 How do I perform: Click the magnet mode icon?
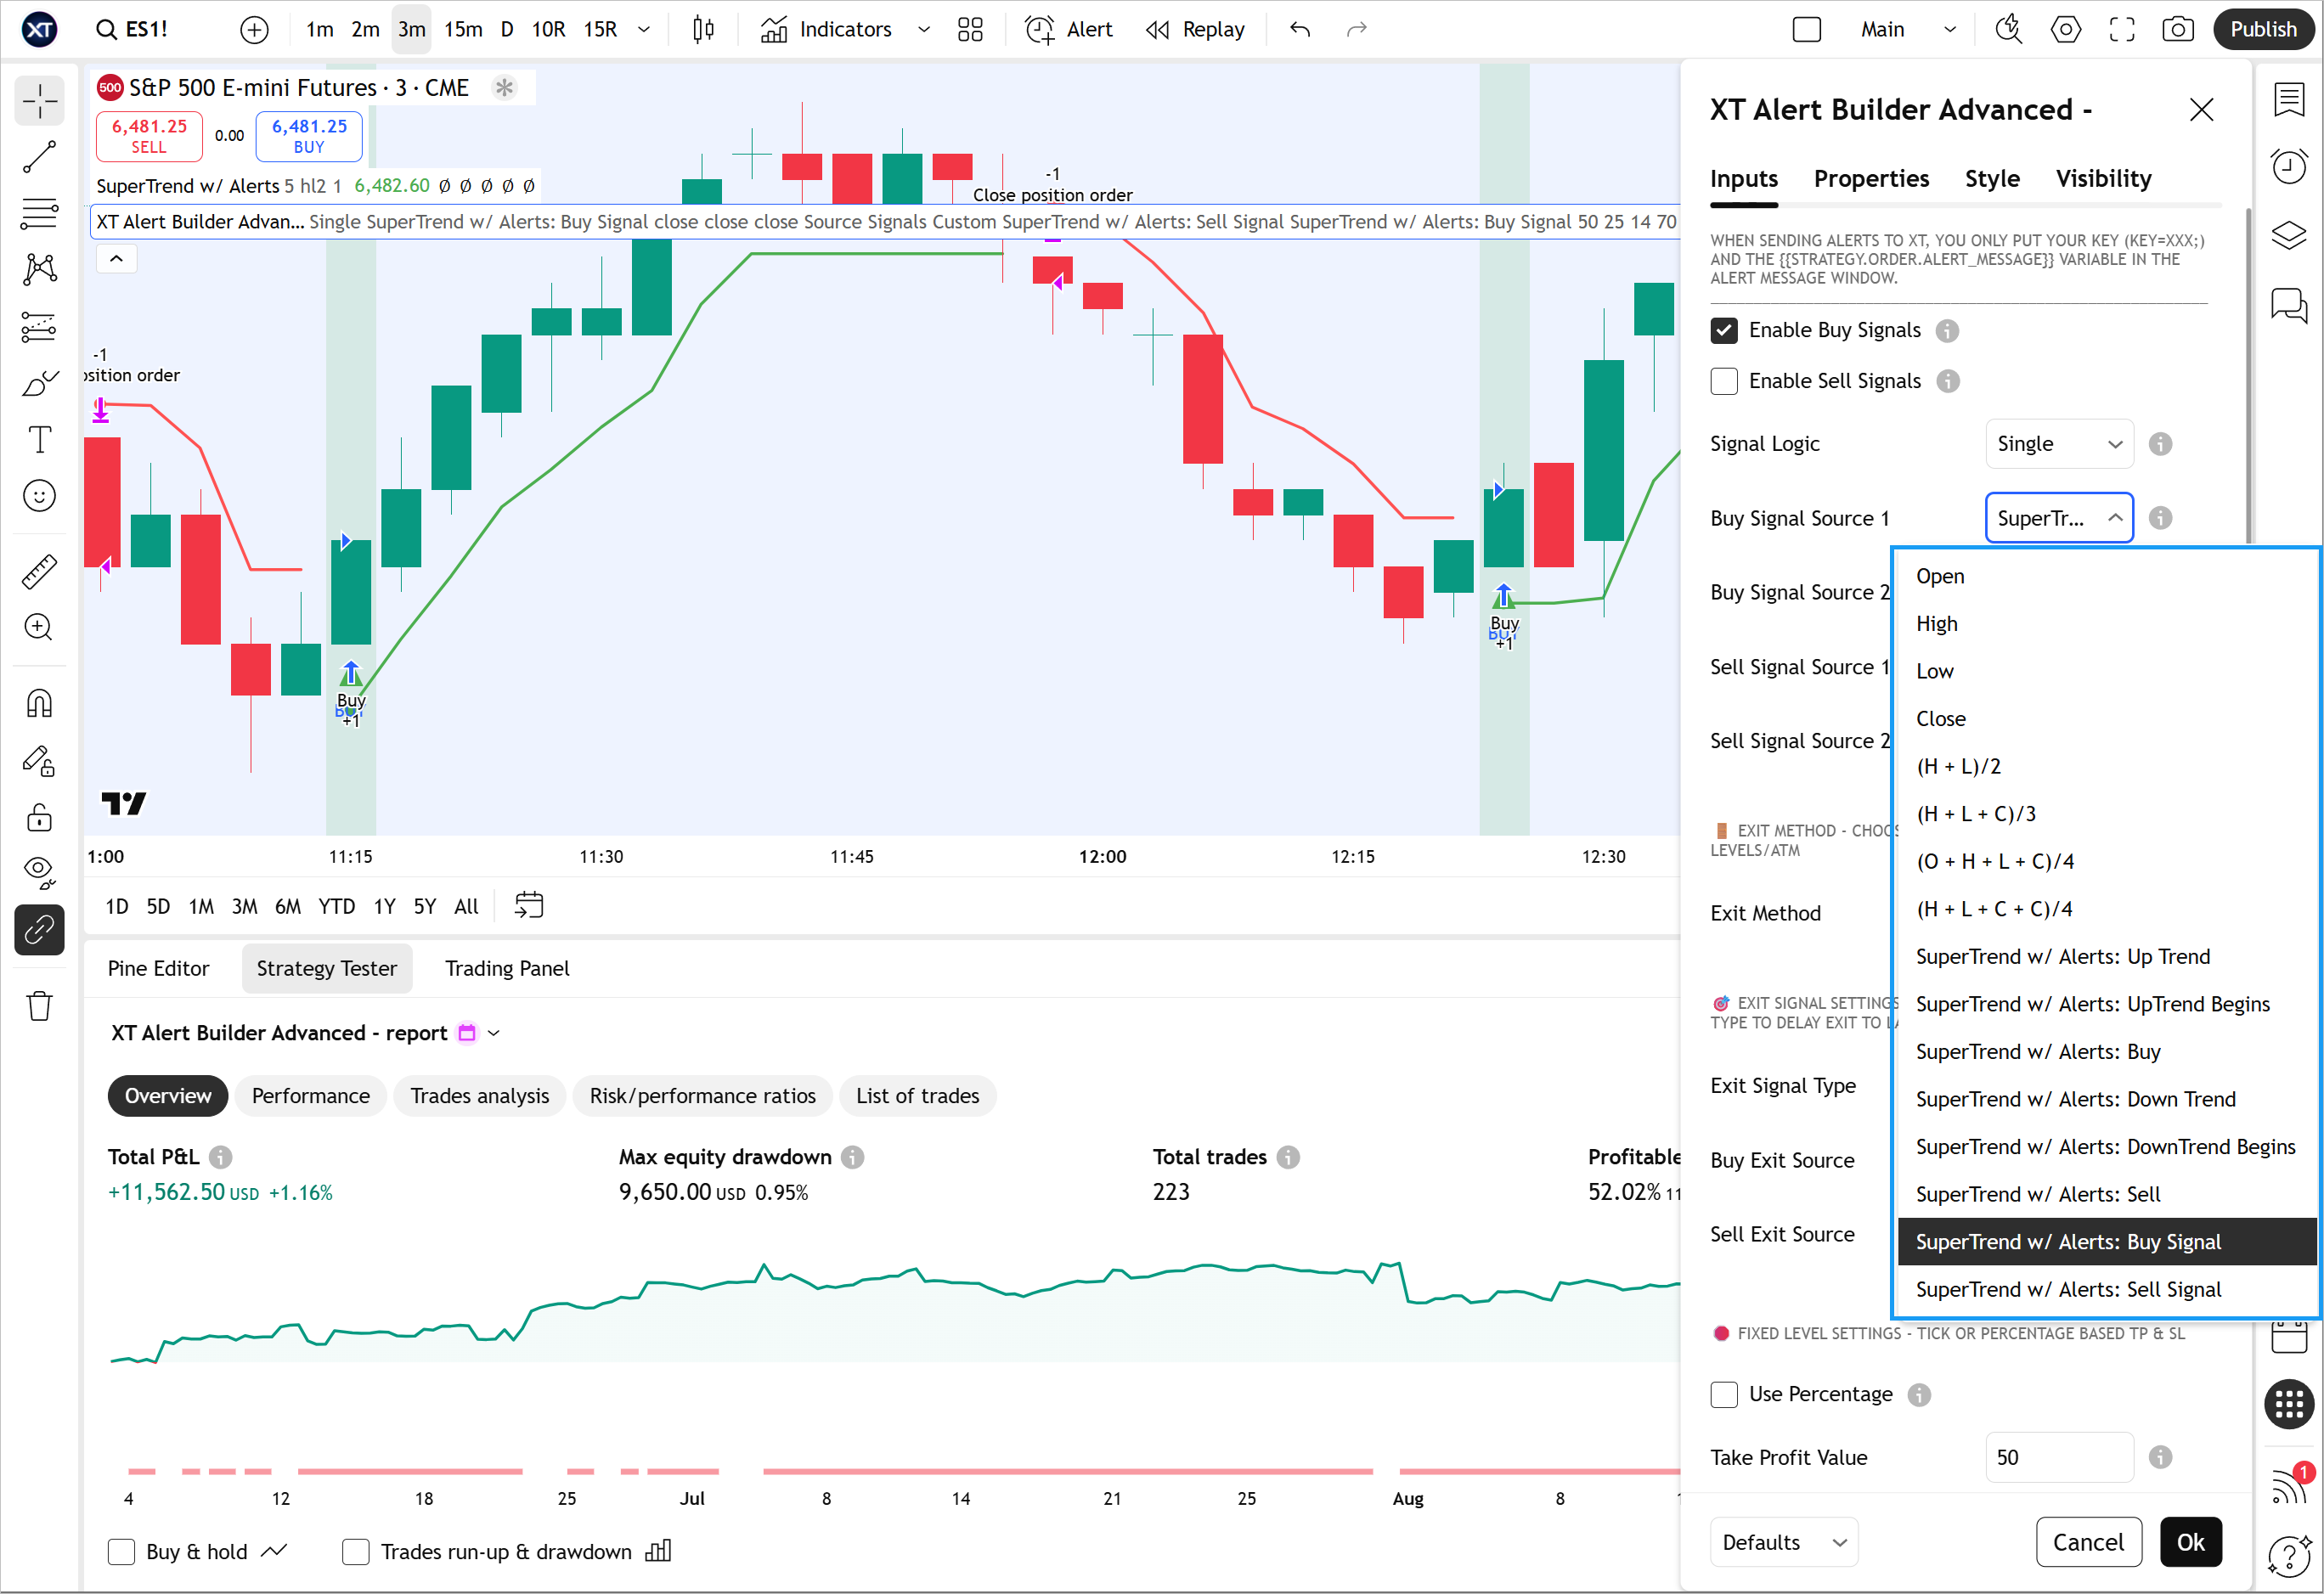click(x=40, y=704)
